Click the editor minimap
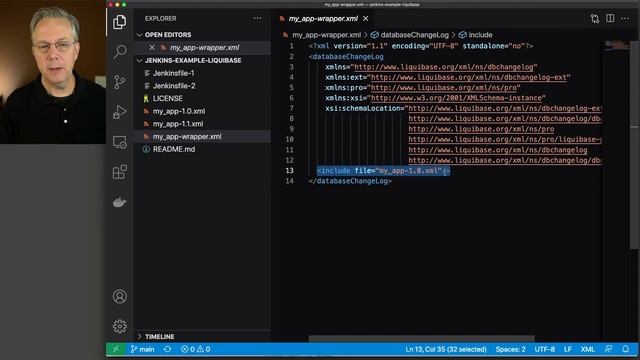Image resolution: width=640 pixels, height=360 pixels. click(x=617, y=46)
